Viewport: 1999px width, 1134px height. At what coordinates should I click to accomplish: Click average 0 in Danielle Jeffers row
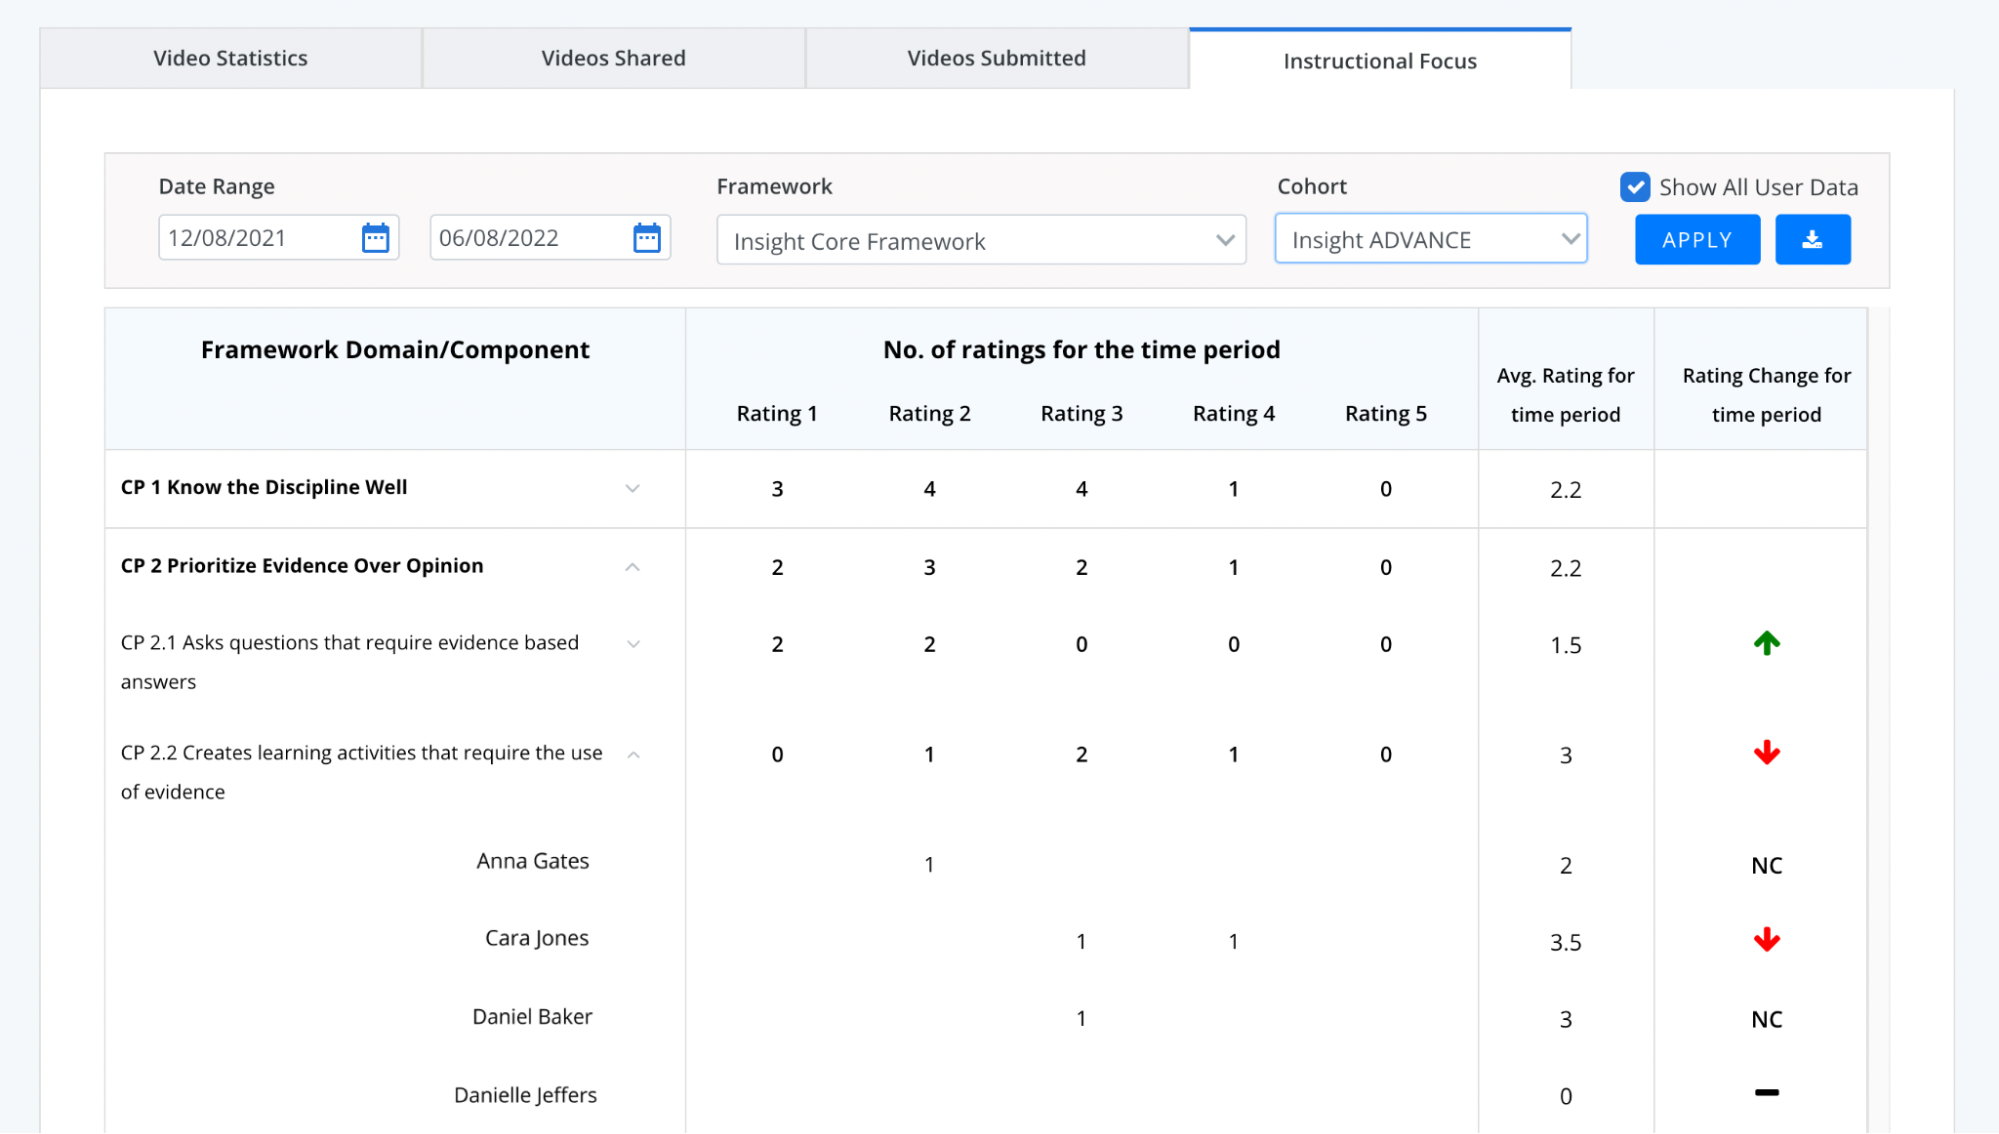(1565, 1096)
